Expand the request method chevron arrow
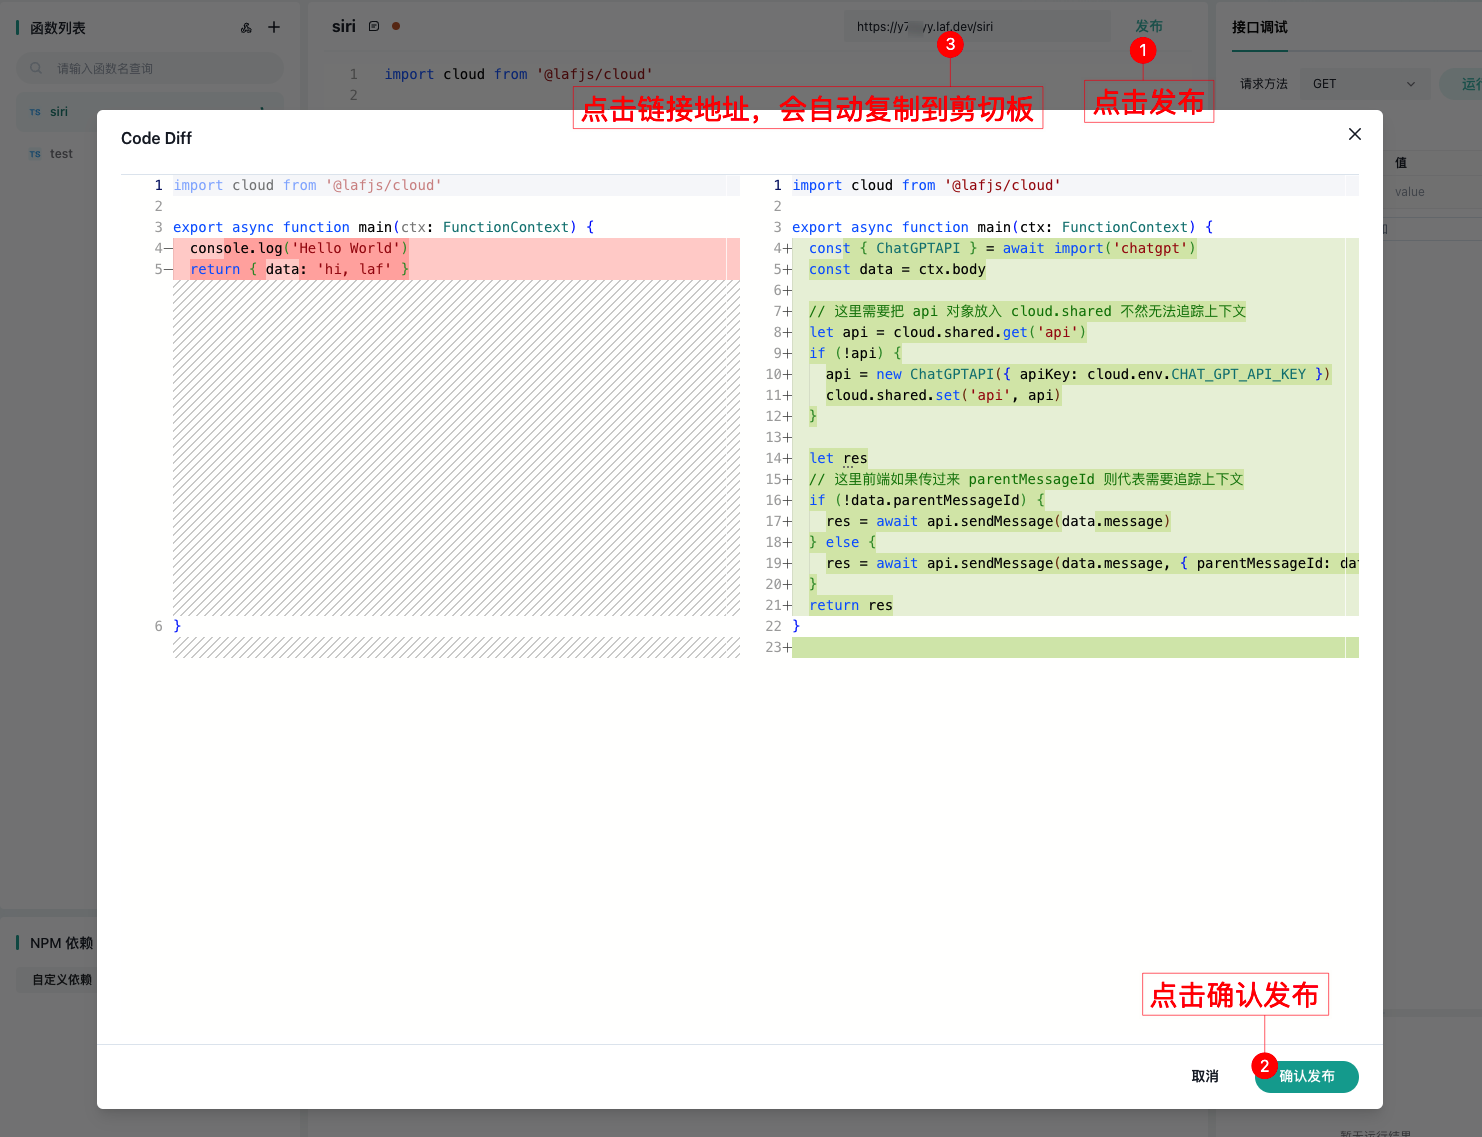 coord(1411,84)
